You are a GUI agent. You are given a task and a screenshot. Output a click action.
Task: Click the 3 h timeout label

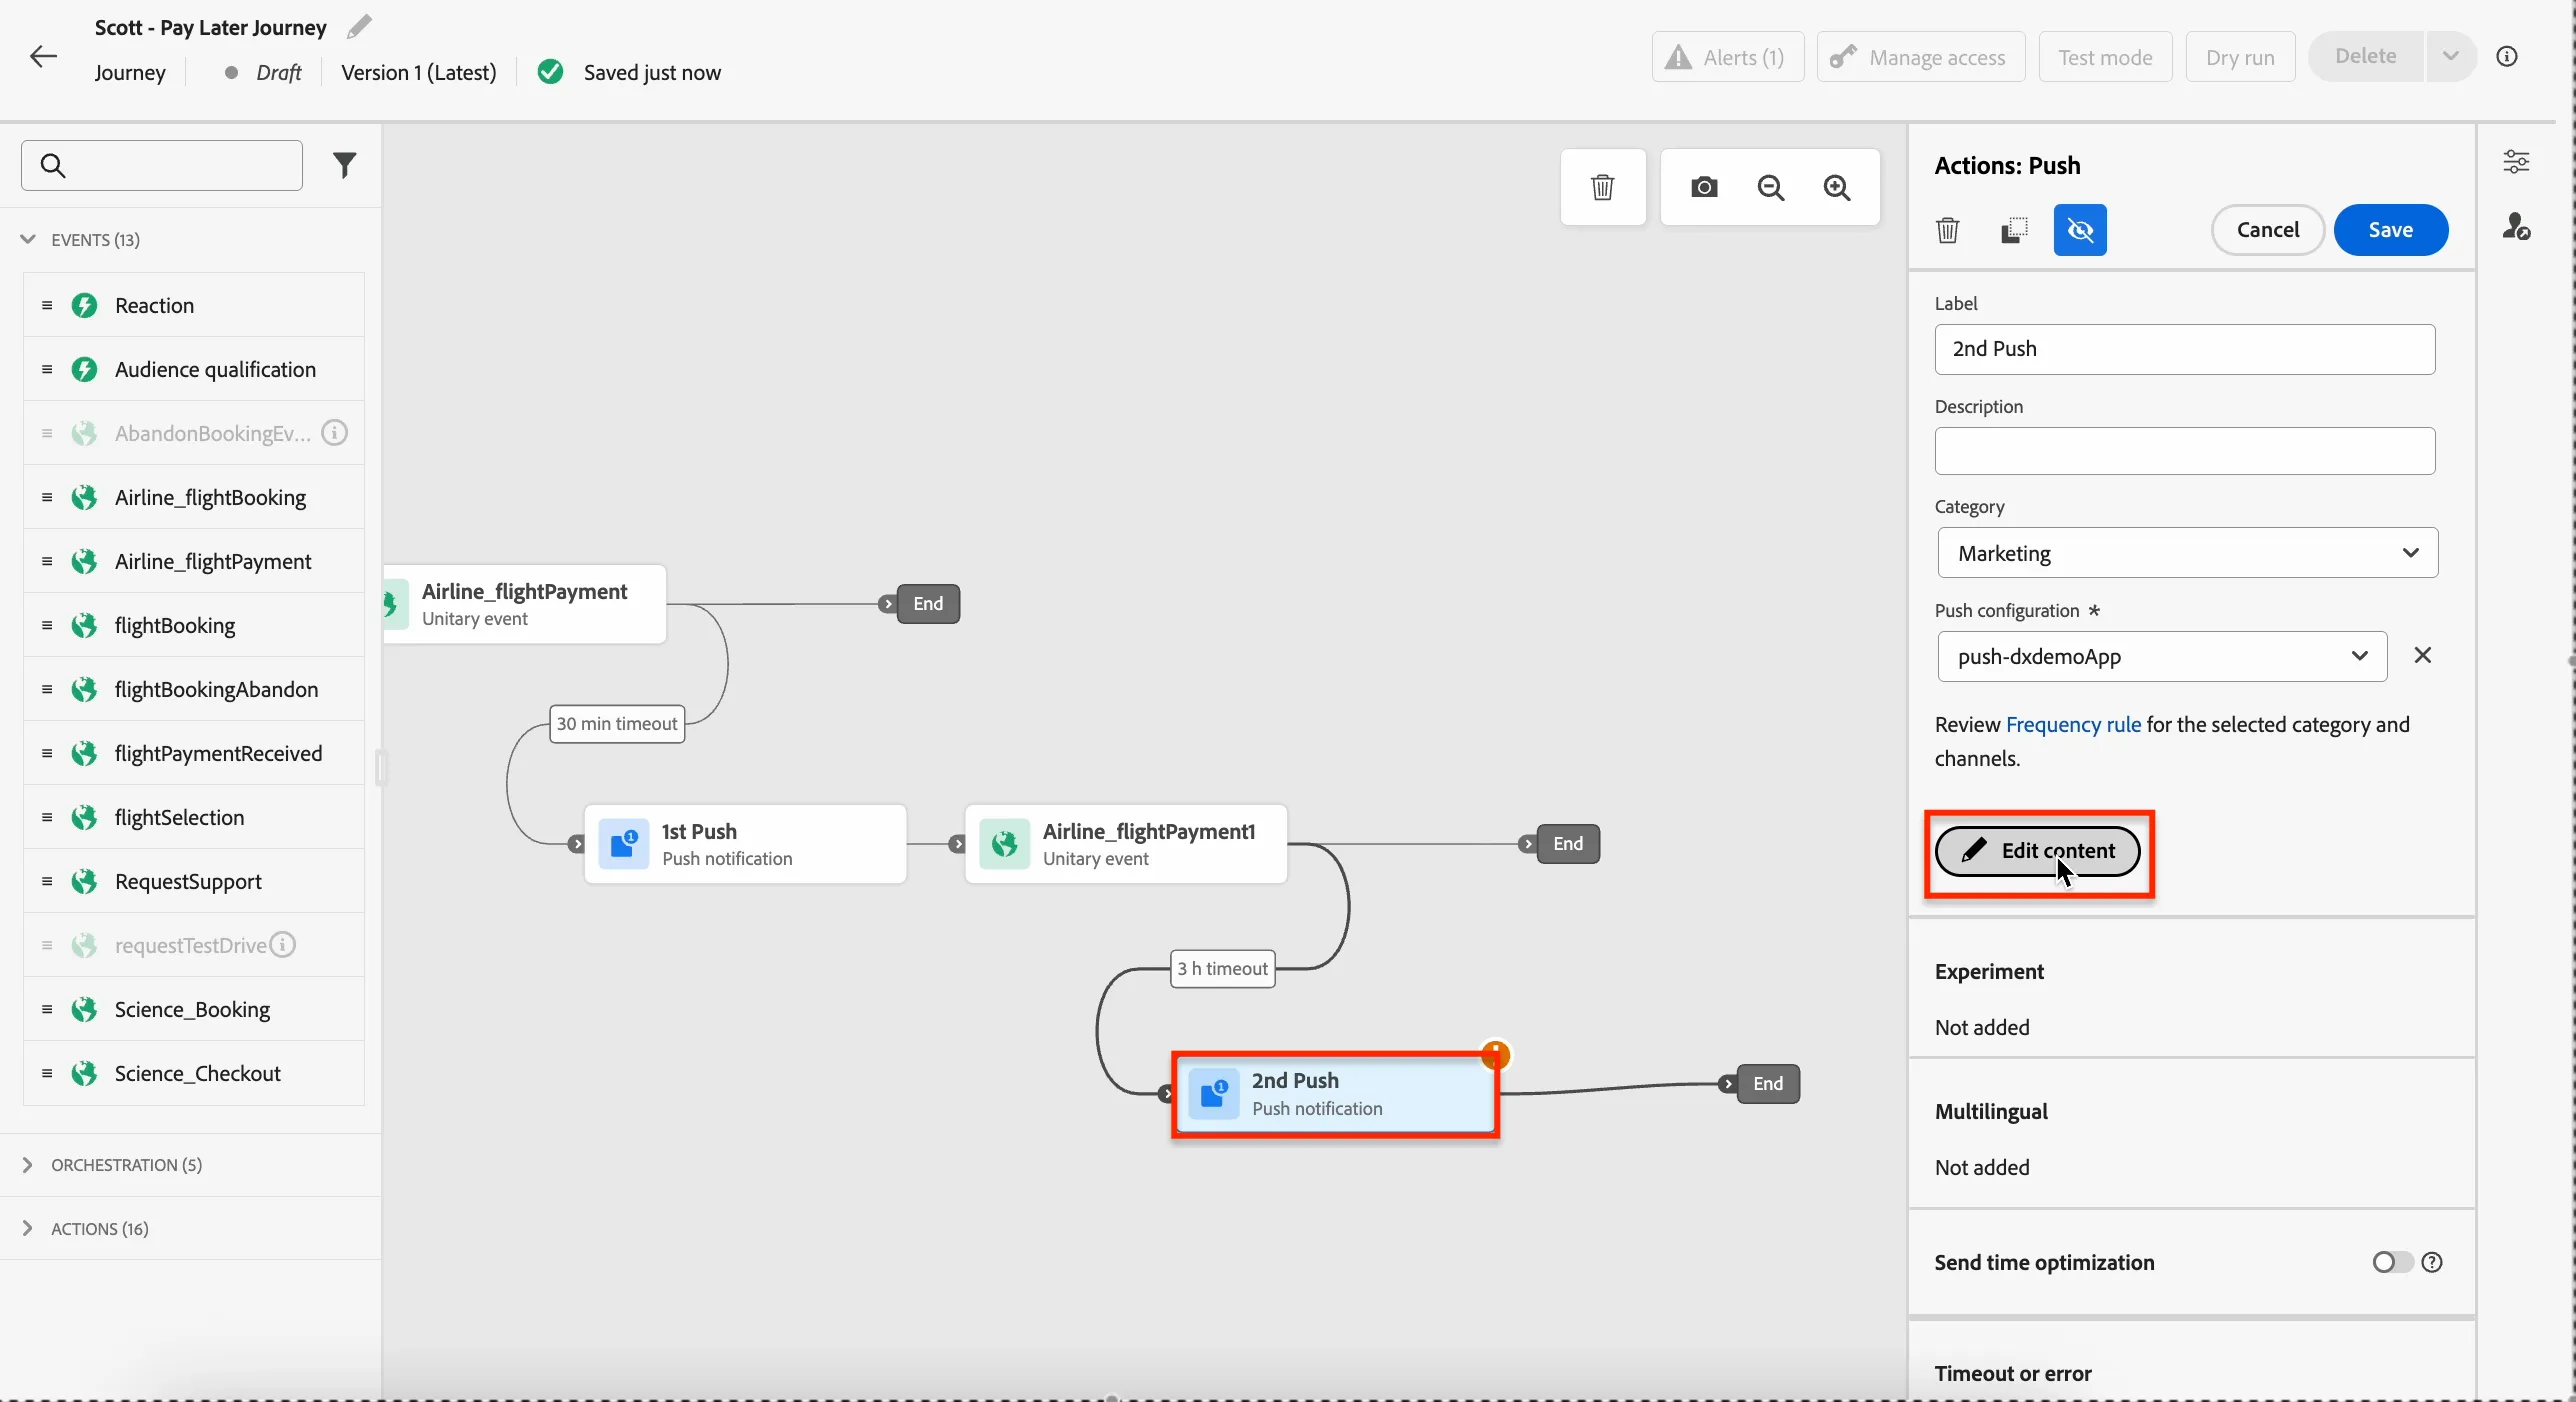(1222, 969)
